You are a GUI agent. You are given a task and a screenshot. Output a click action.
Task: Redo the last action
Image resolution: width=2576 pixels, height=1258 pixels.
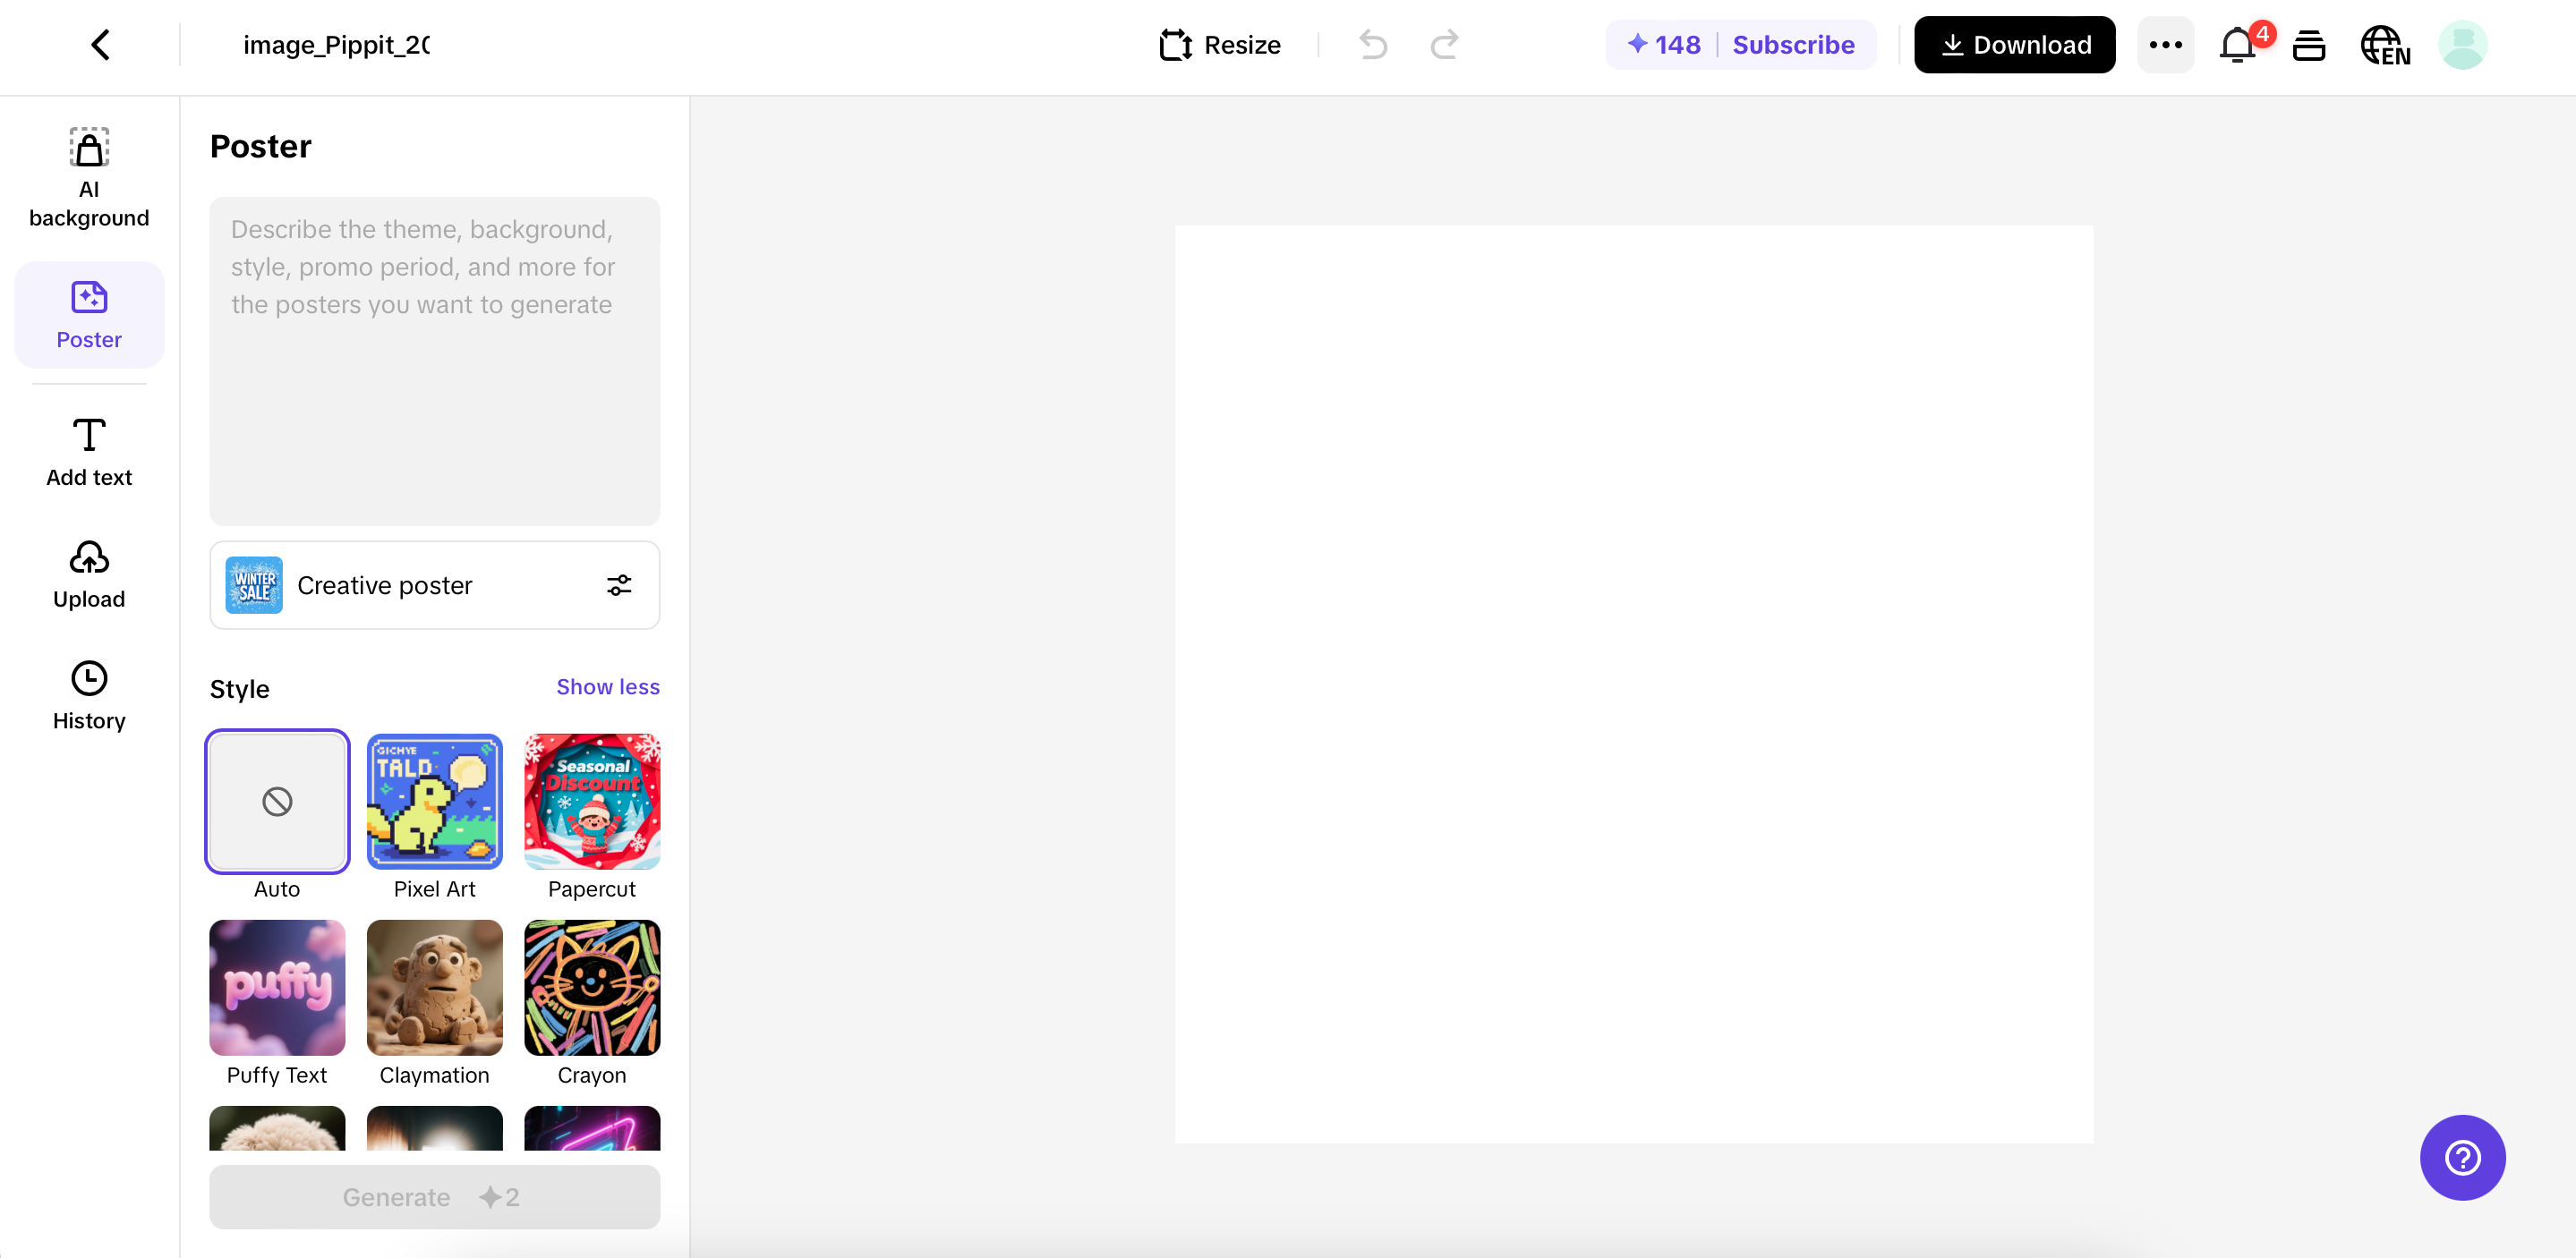click(x=1444, y=45)
